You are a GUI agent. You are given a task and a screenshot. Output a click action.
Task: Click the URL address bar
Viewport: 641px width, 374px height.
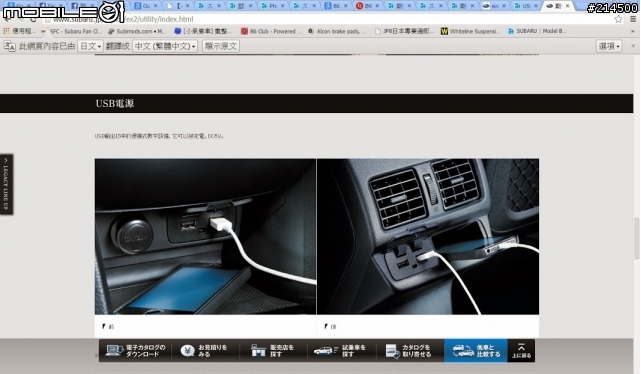(x=327, y=19)
